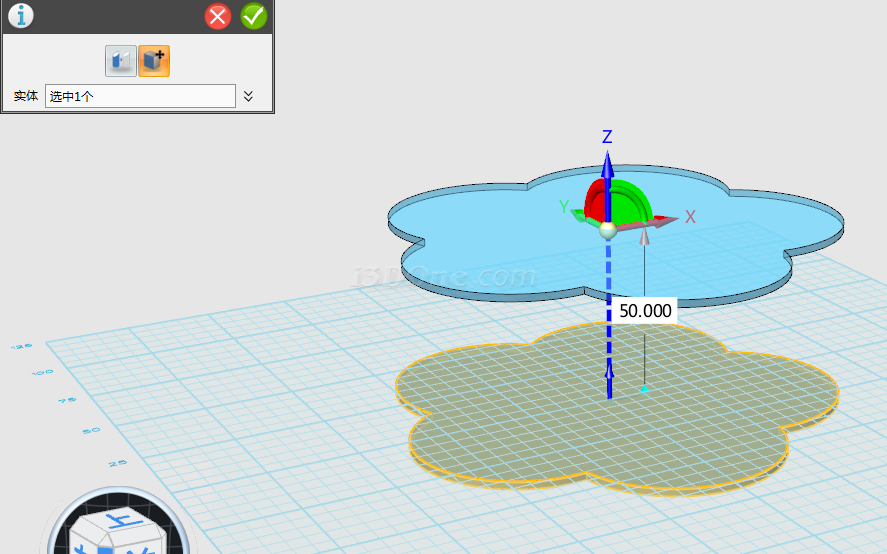Click the red rotation arc handle

[x=594, y=198]
